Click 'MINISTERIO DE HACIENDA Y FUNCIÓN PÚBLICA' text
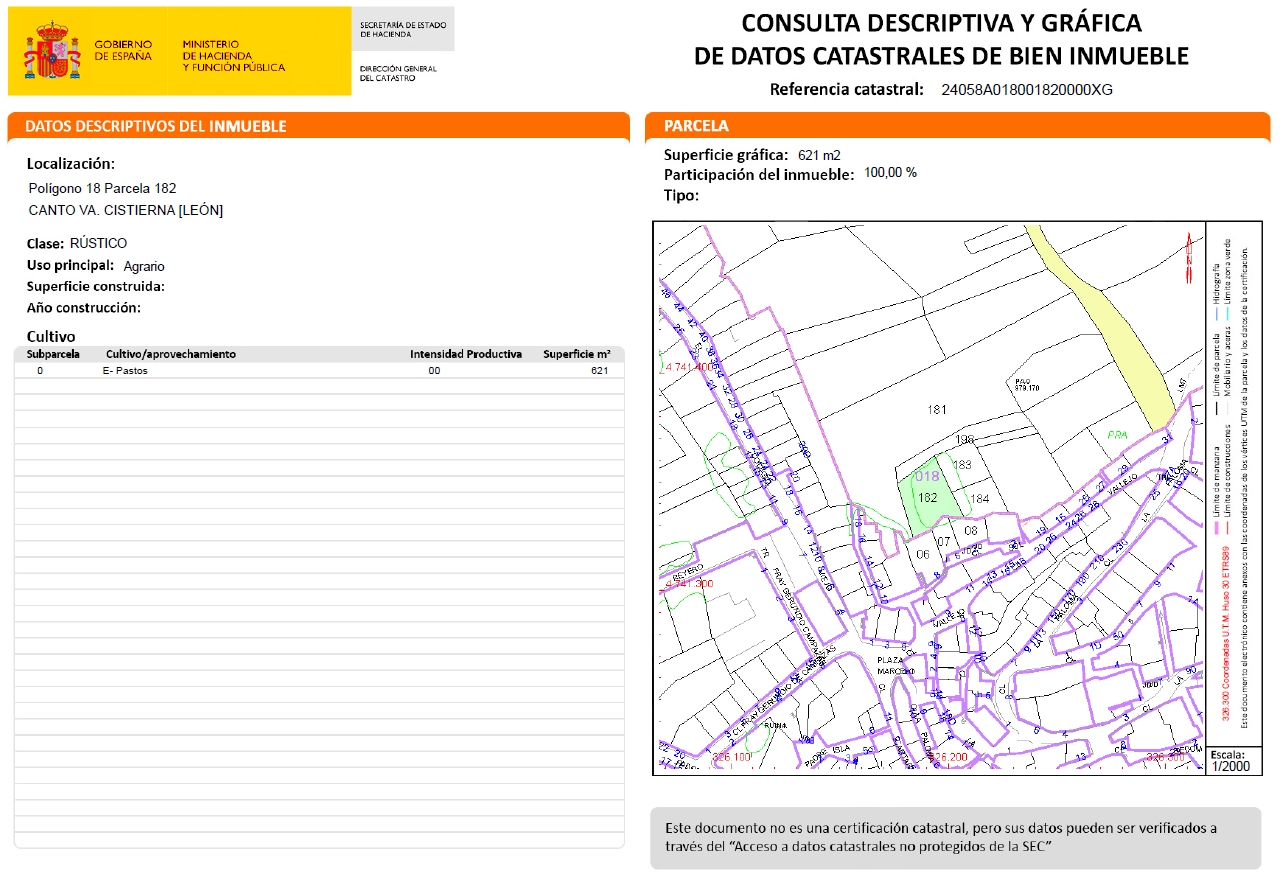The width and height of the screenshot is (1285, 881). (233, 56)
